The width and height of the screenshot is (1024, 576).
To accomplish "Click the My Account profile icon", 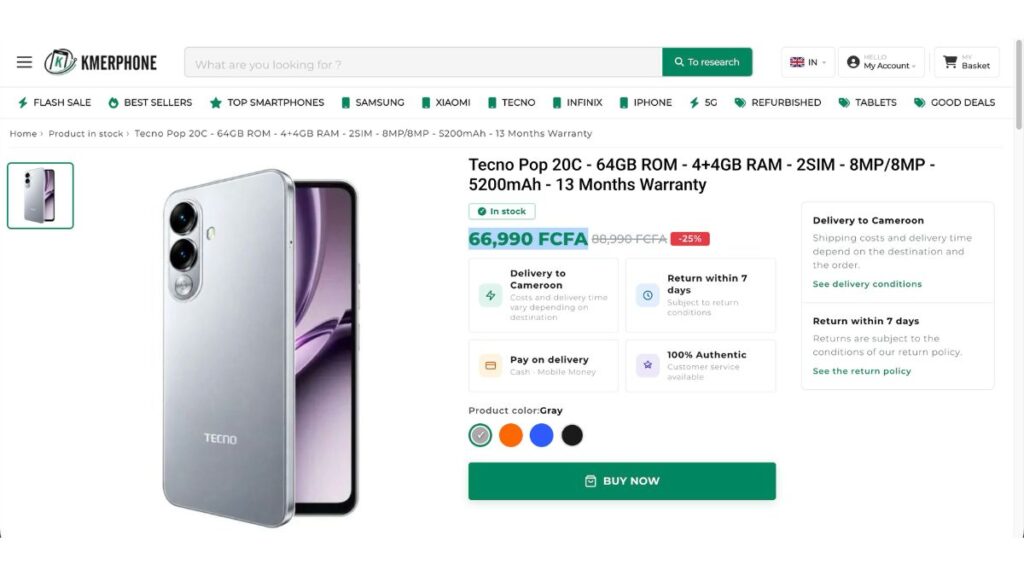I will point(853,62).
